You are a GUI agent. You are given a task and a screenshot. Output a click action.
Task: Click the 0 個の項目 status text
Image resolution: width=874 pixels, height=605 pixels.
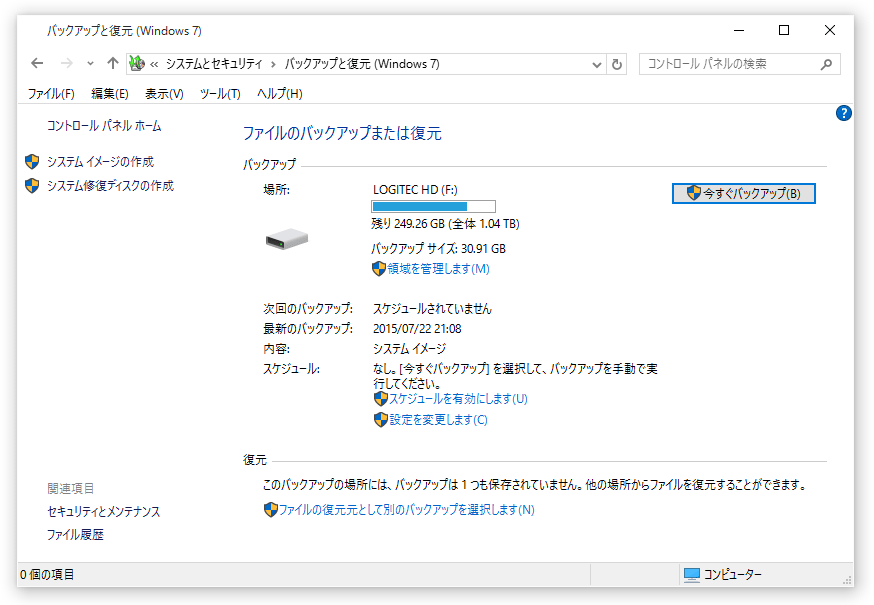[x=47, y=574]
